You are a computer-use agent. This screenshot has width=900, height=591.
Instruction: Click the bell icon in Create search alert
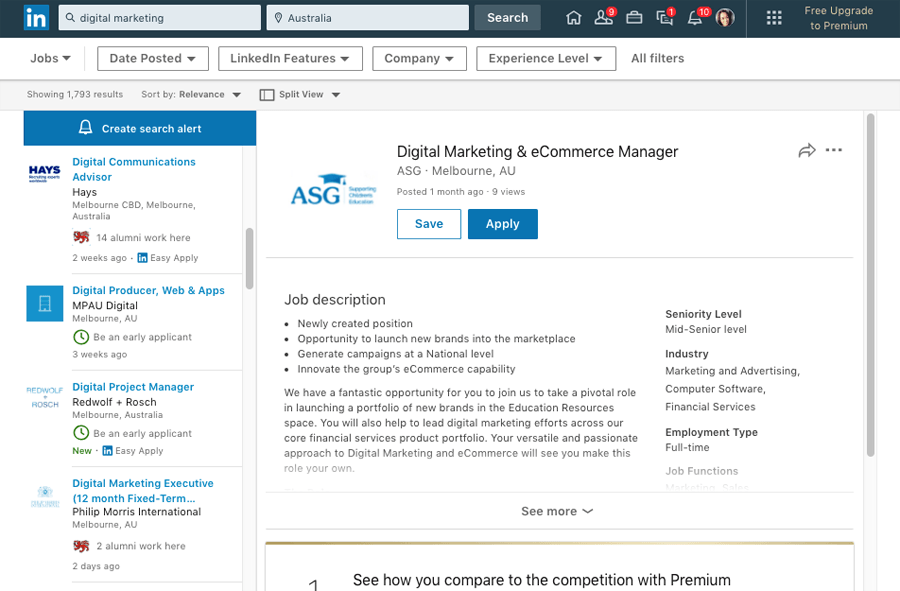tap(86, 127)
